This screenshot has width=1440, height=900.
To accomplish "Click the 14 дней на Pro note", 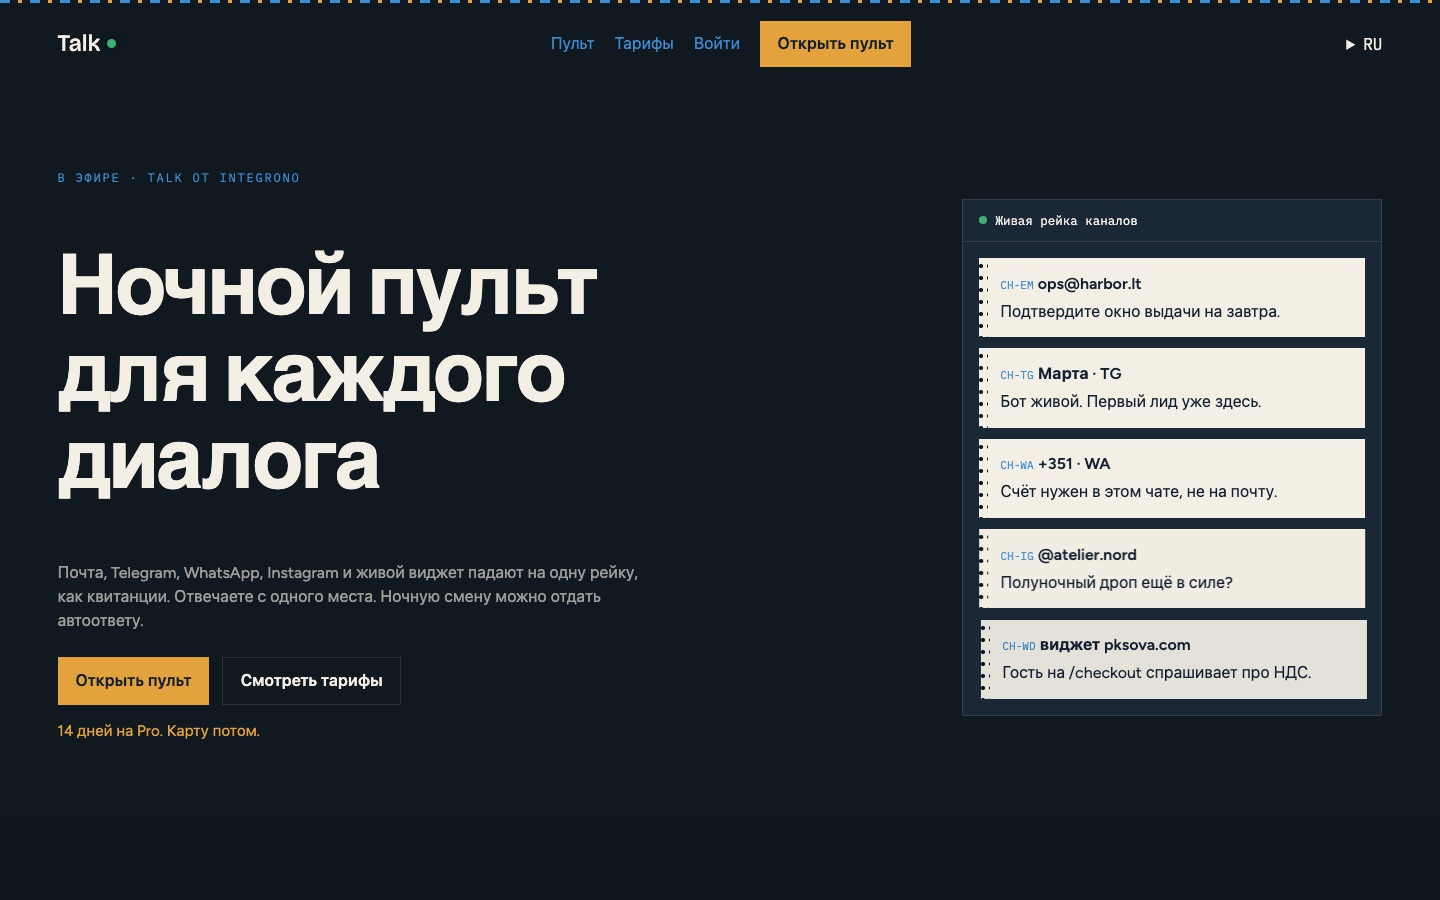I will pos(158,731).
